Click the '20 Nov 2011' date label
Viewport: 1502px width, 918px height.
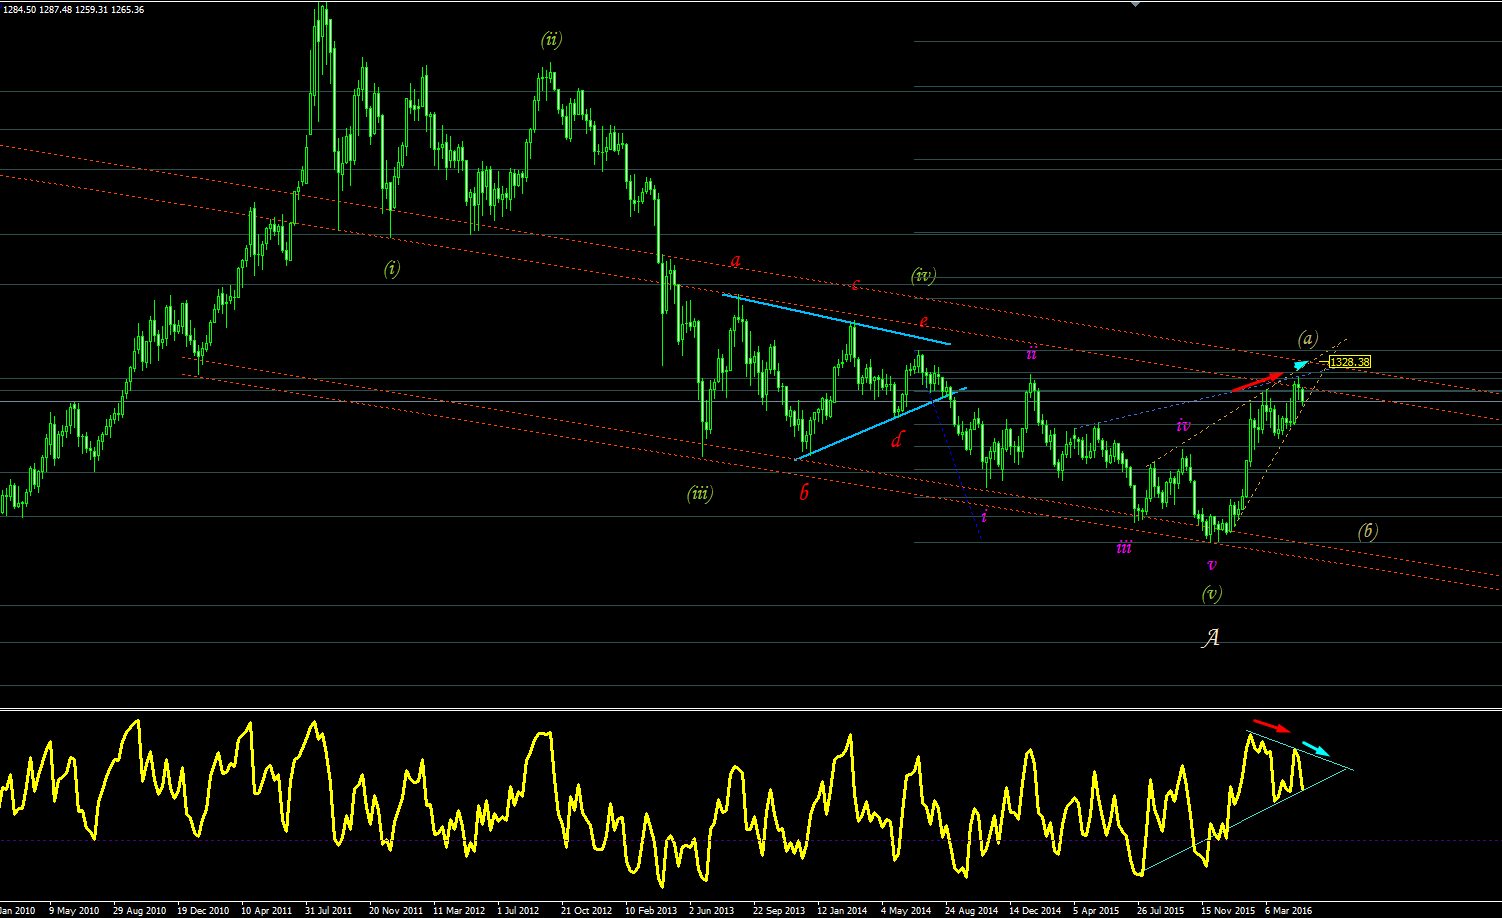click(395, 911)
